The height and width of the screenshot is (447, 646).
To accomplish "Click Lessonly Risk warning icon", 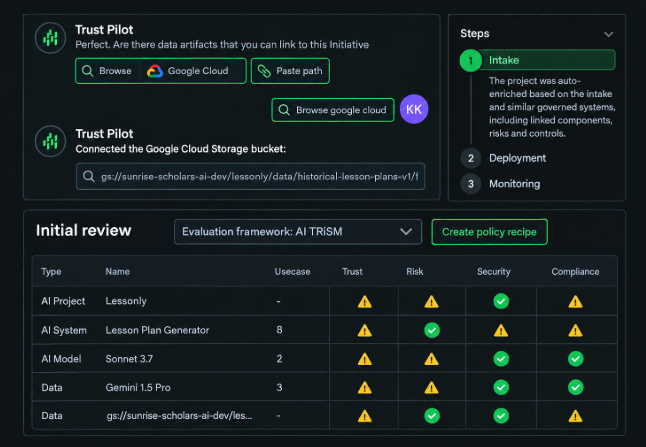I will [x=431, y=302].
